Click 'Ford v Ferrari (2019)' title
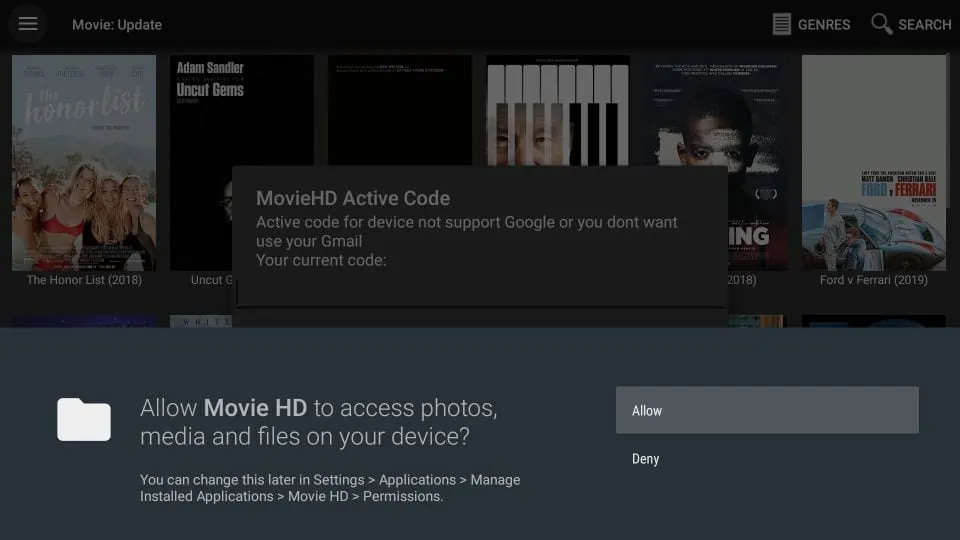Viewport: 960px width, 540px height. [874, 280]
